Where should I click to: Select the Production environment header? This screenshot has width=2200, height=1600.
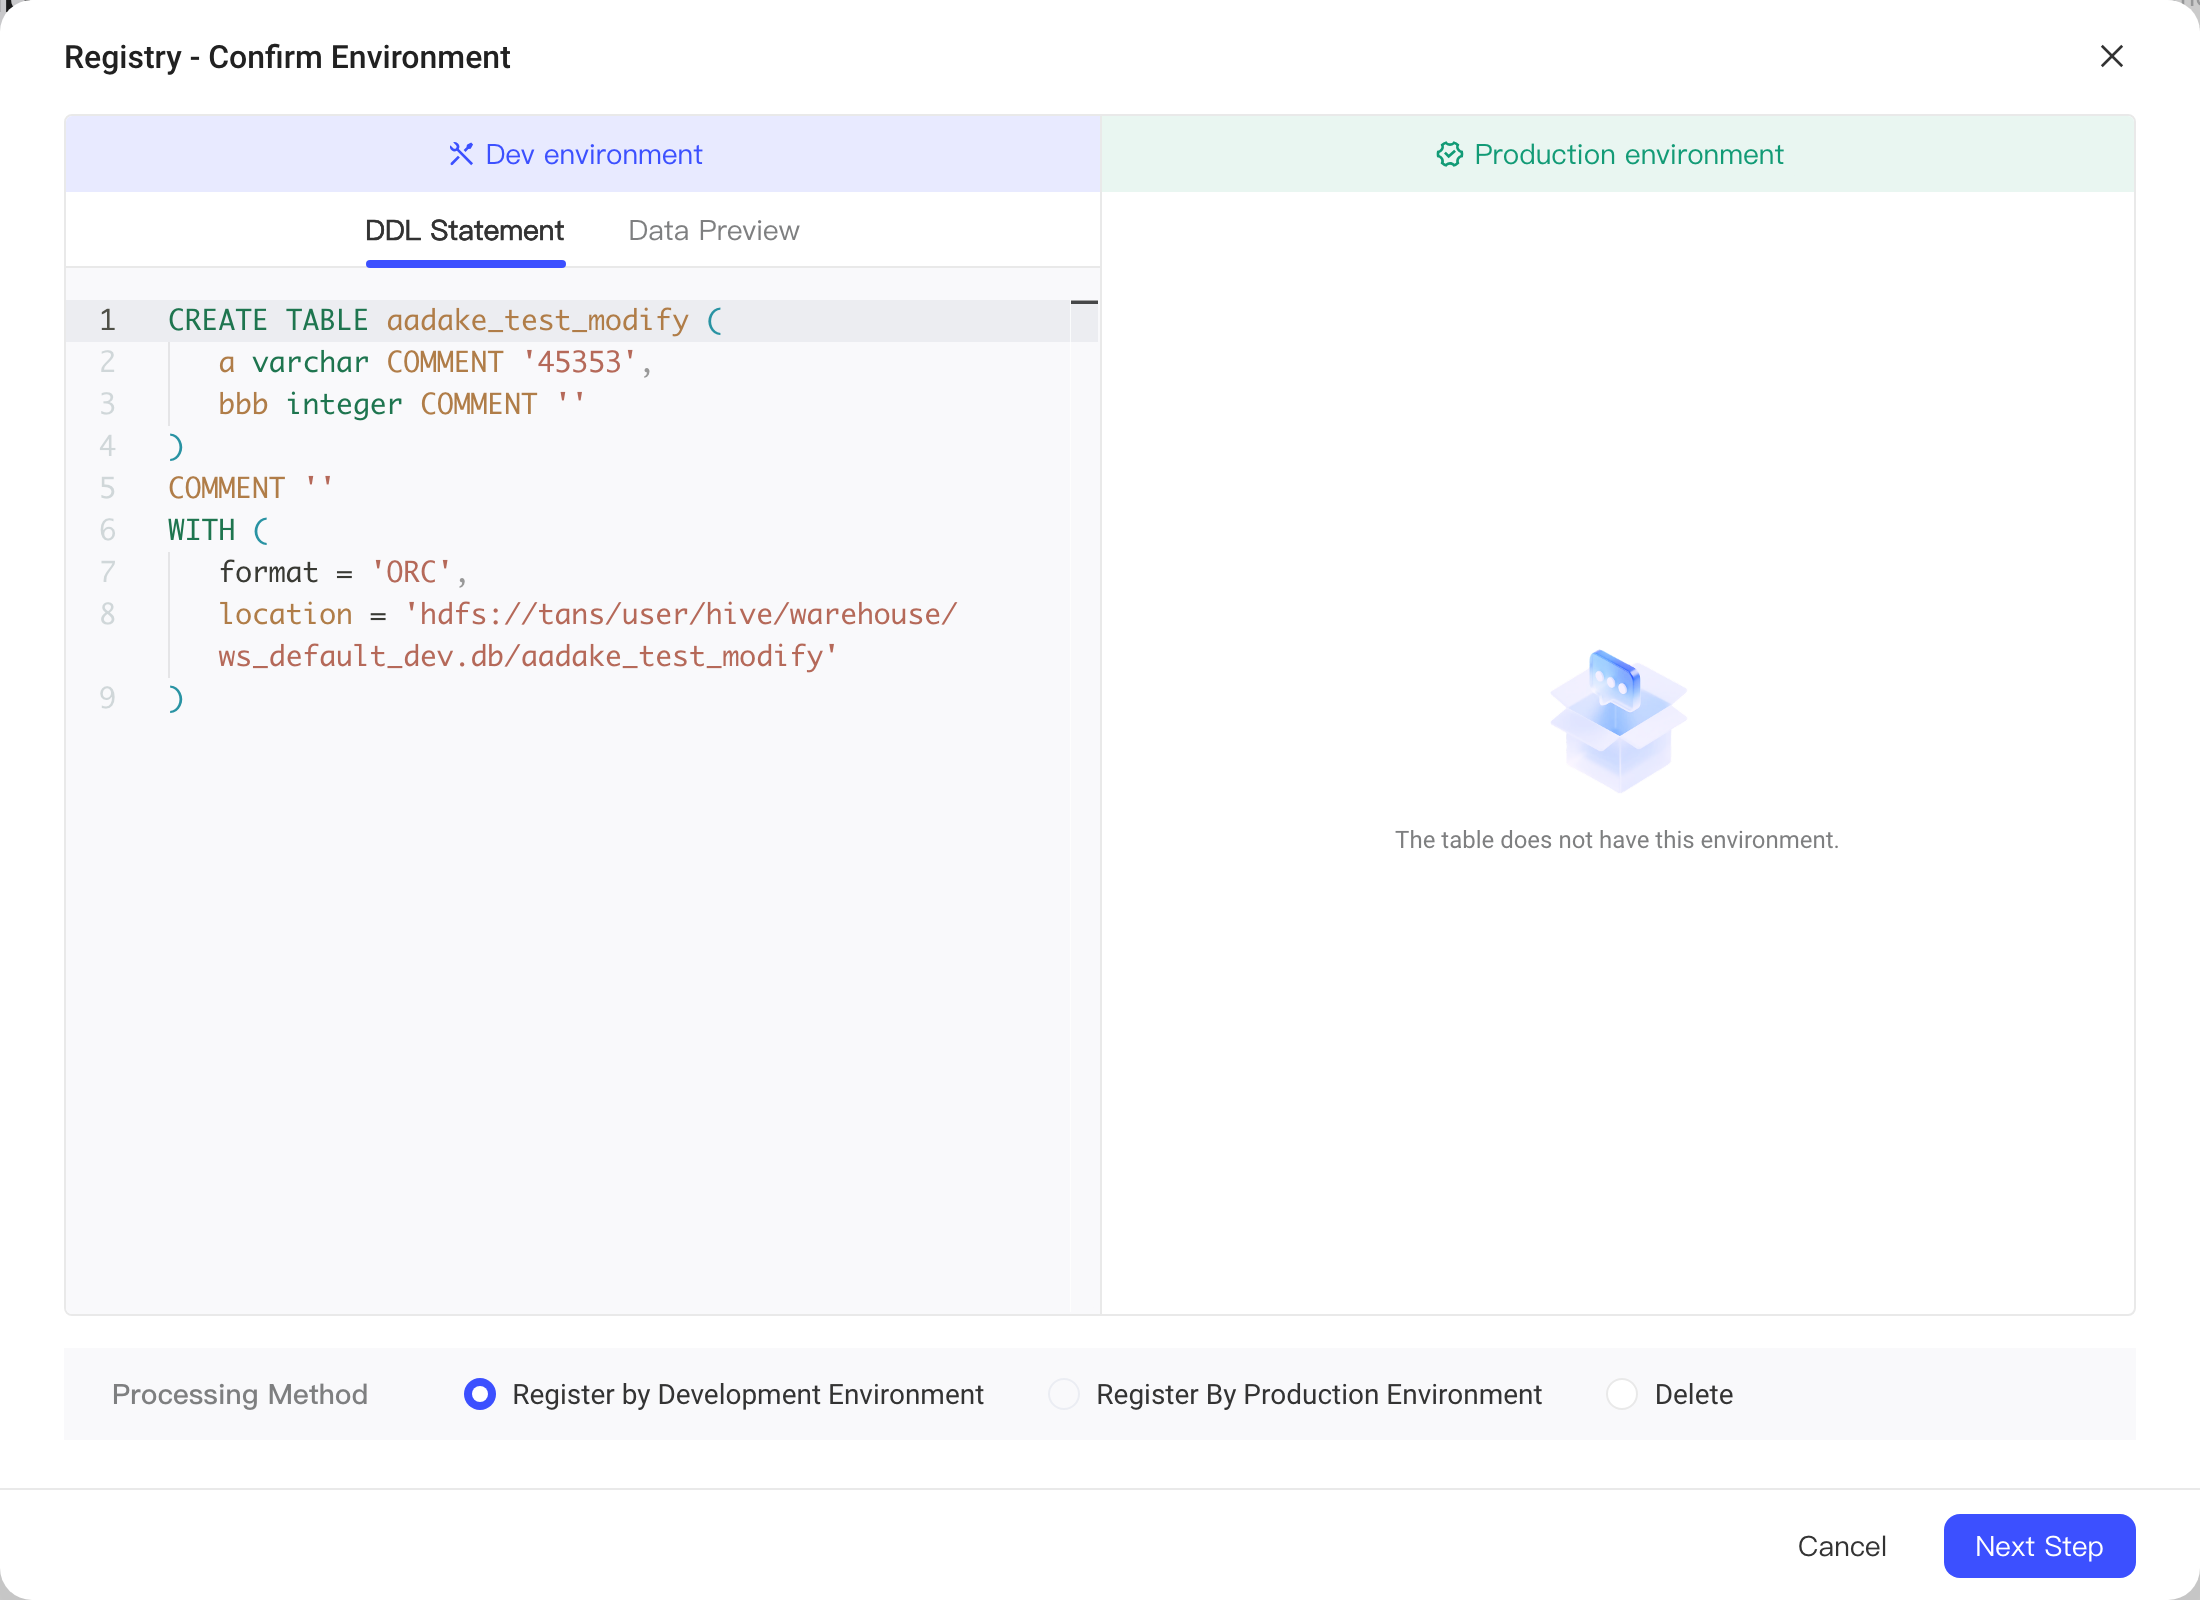point(1618,154)
